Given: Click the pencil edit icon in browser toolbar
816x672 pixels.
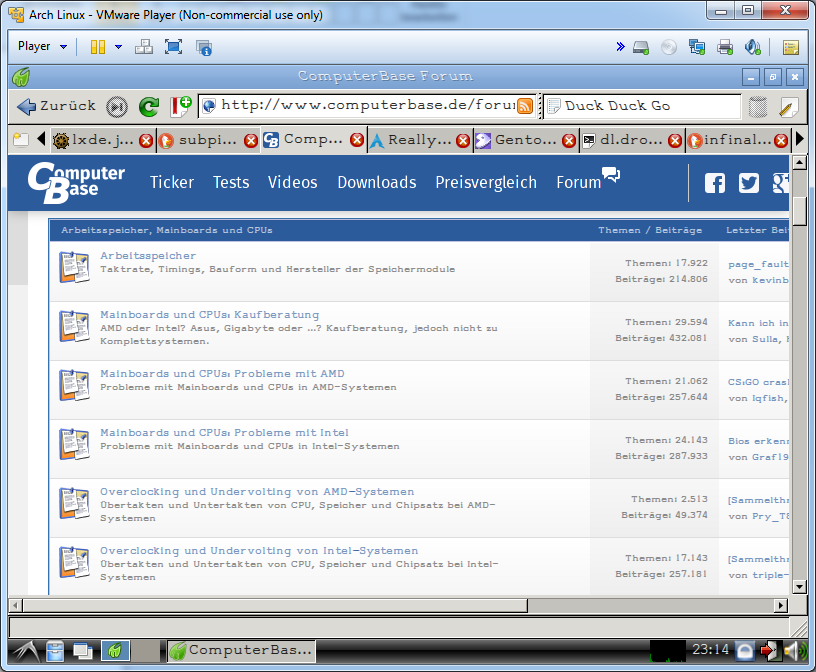Looking at the screenshot, I should point(788,107).
